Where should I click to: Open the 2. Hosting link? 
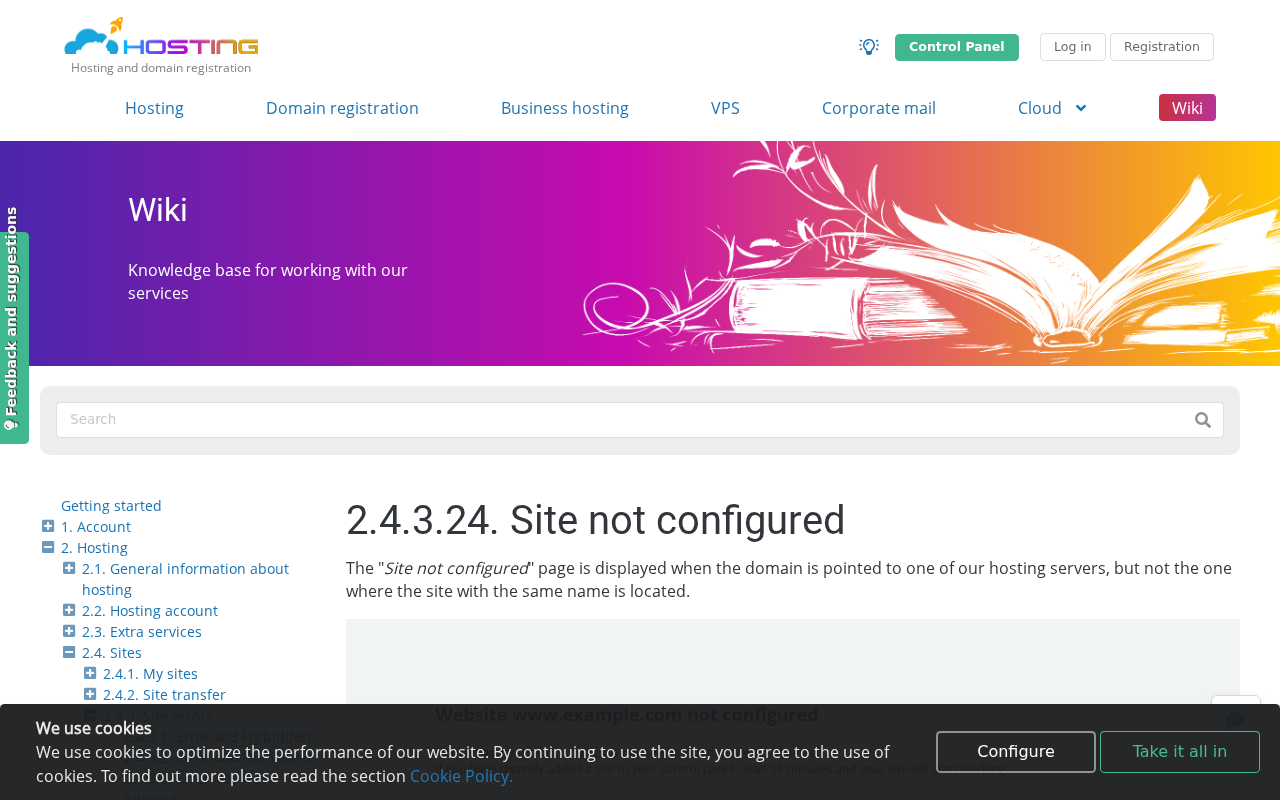(94, 548)
